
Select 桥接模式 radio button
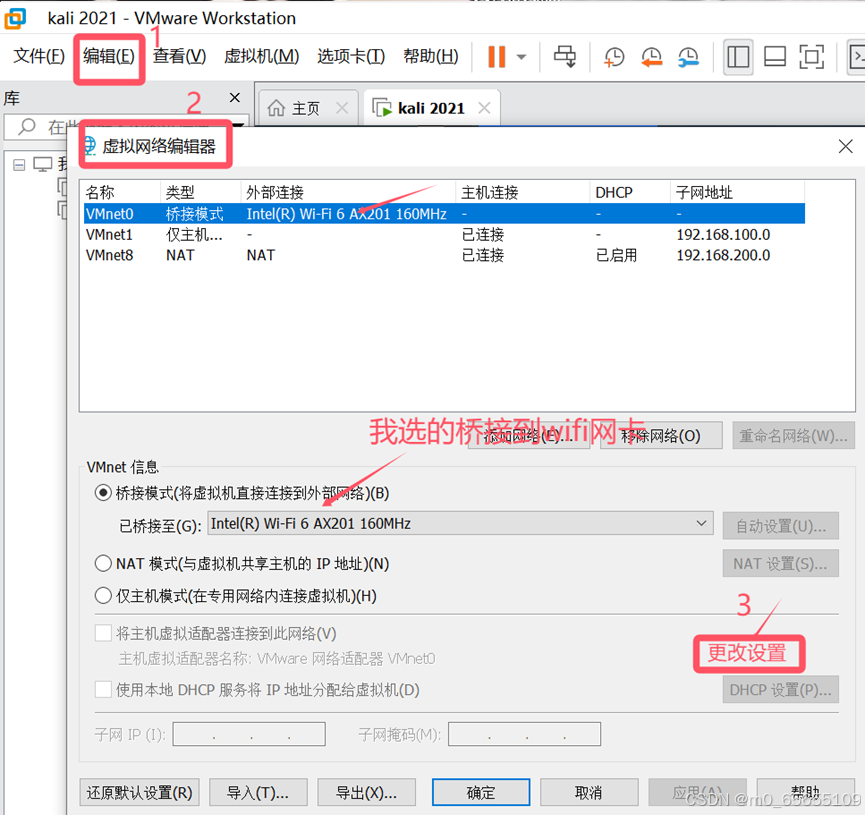coord(103,492)
